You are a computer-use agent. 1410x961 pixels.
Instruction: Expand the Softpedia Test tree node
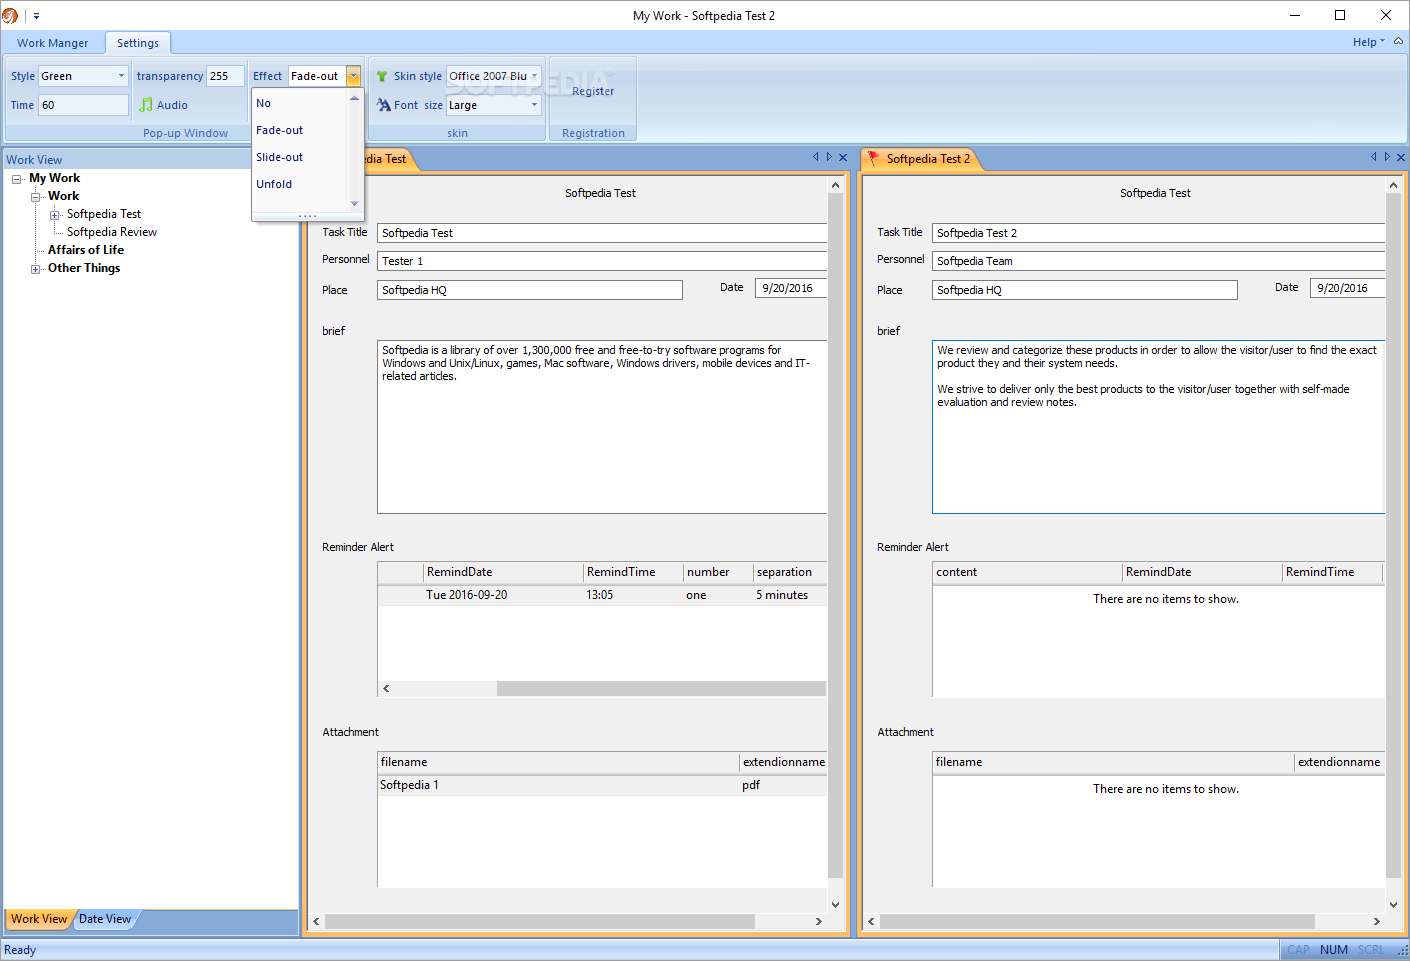click(55, 215)
